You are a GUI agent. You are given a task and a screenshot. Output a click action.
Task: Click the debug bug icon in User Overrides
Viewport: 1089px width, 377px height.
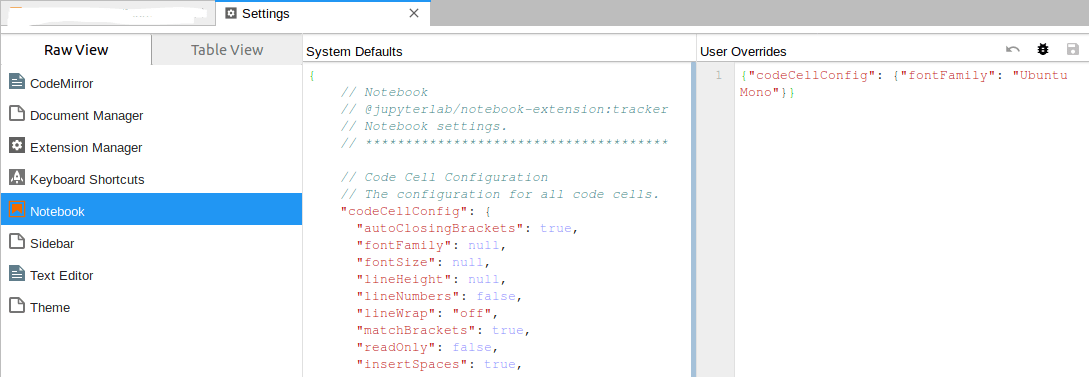pyautogui.click(x=1042, y=49)
